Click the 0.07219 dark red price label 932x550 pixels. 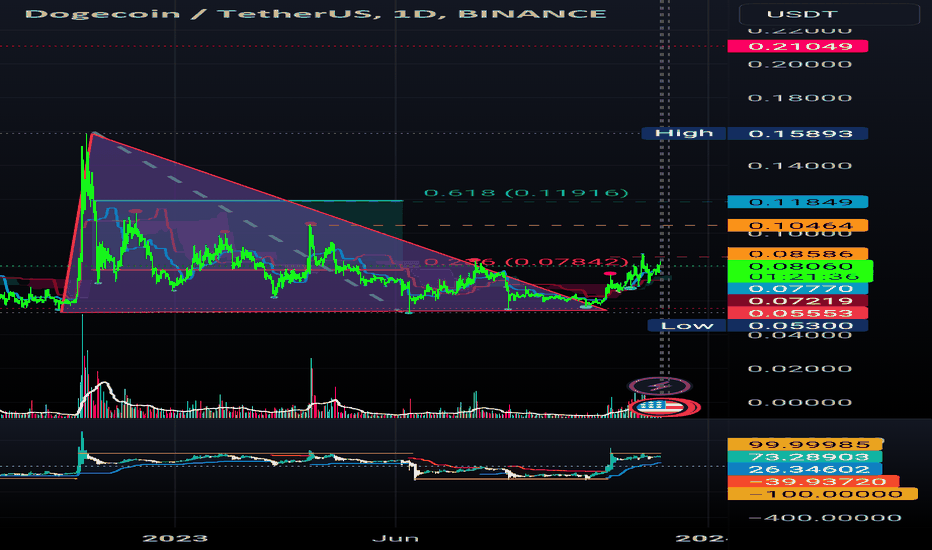coord(798,301)
